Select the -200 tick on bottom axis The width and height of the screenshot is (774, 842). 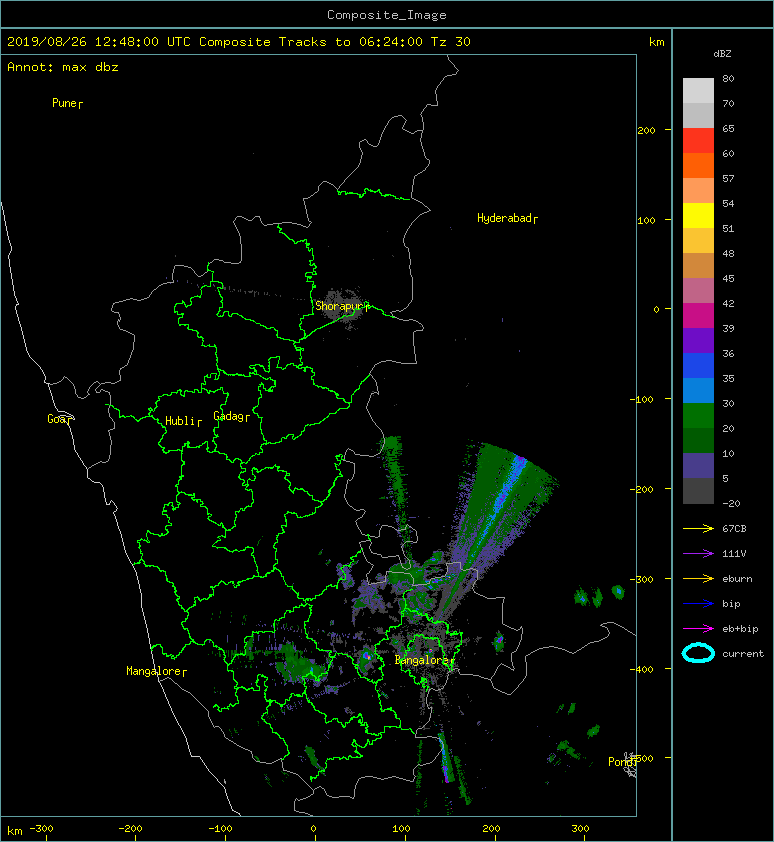pyautogui.click(x=131, y=829)
